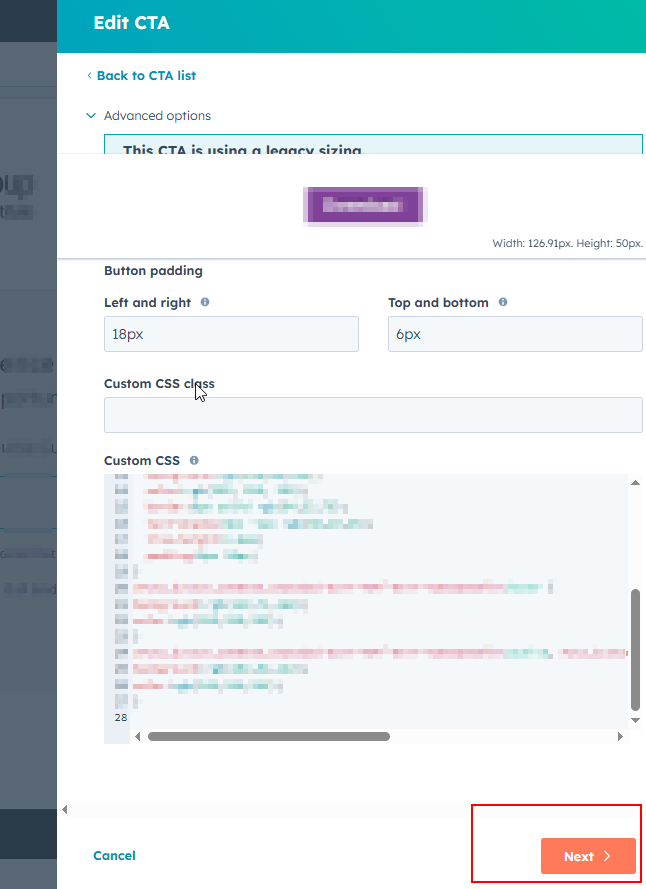Click the left arrow of the horizontal scrollbar
Image resolution: width=646 pixels, height=889 pixels.
pos(137,736)
